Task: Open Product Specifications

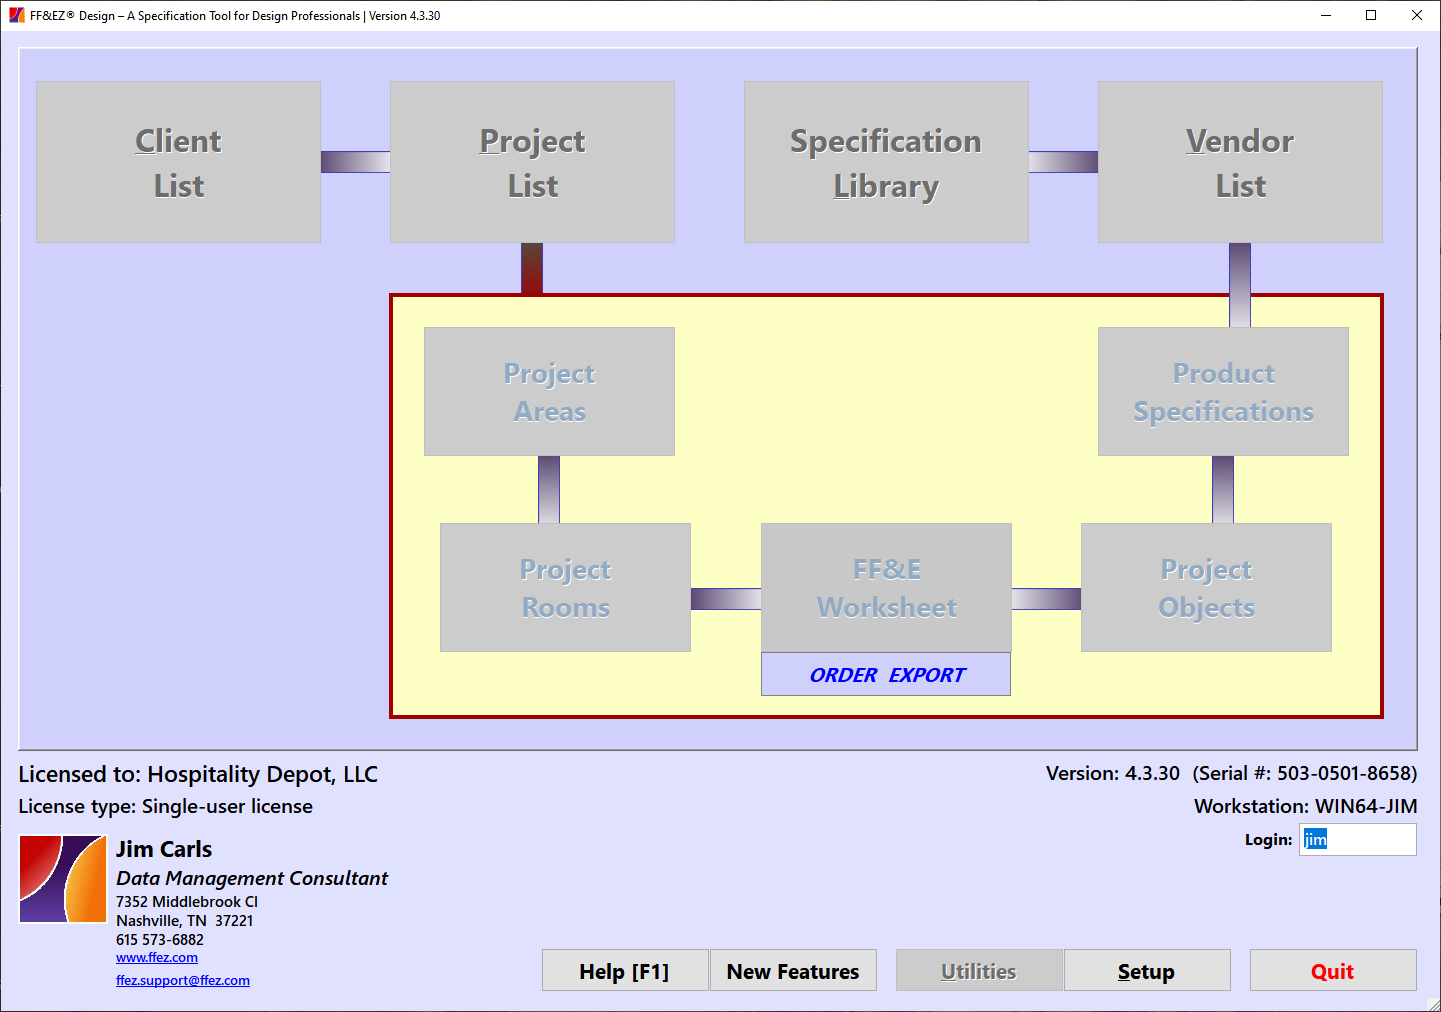Action: tap(1223, 391)
